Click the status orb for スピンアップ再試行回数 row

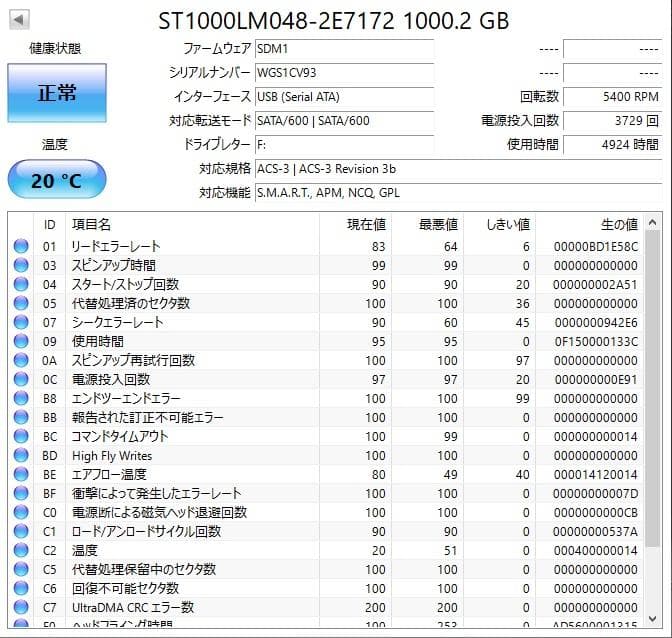click(x=21, y=360)
